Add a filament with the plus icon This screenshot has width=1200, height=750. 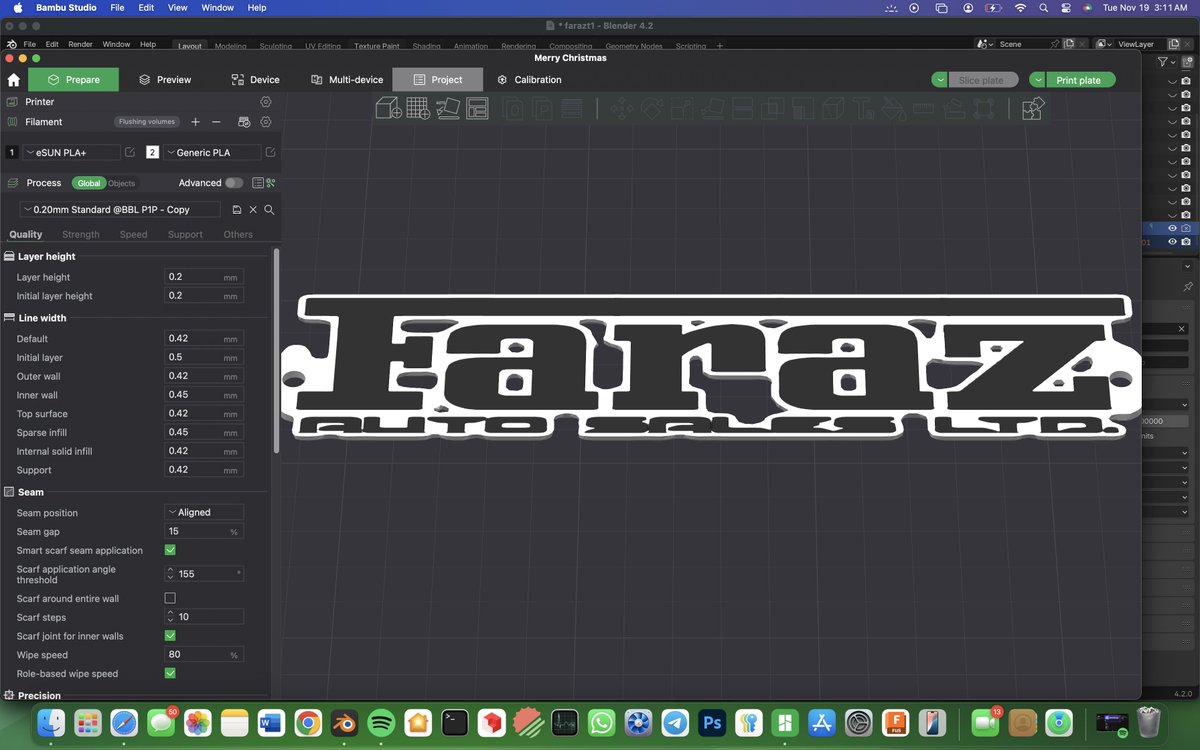point(195,122)
